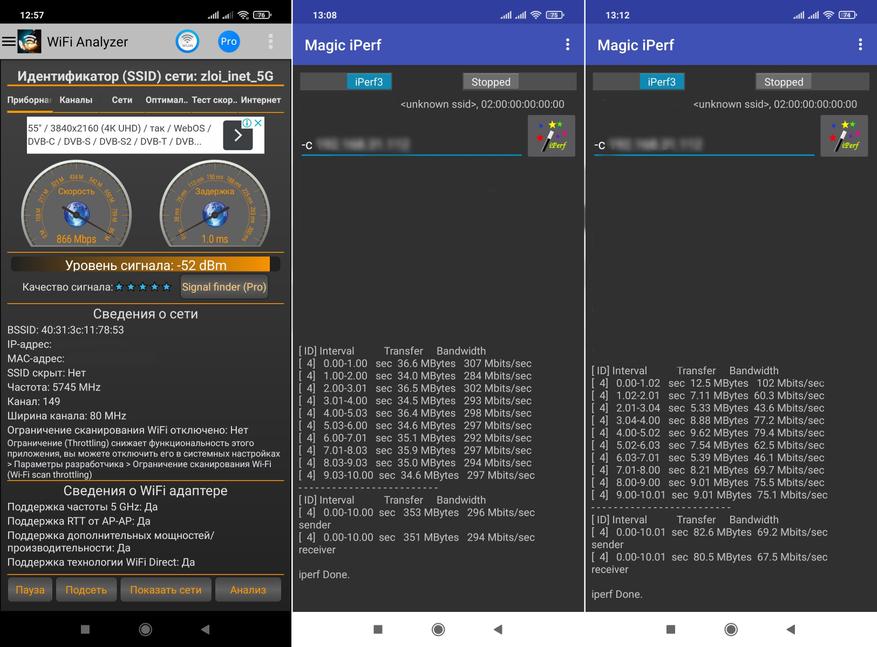Tap Android home circle in WiFi Analyzer screen
Viewport: 877px width, 647px height.
tap(145, 630)
